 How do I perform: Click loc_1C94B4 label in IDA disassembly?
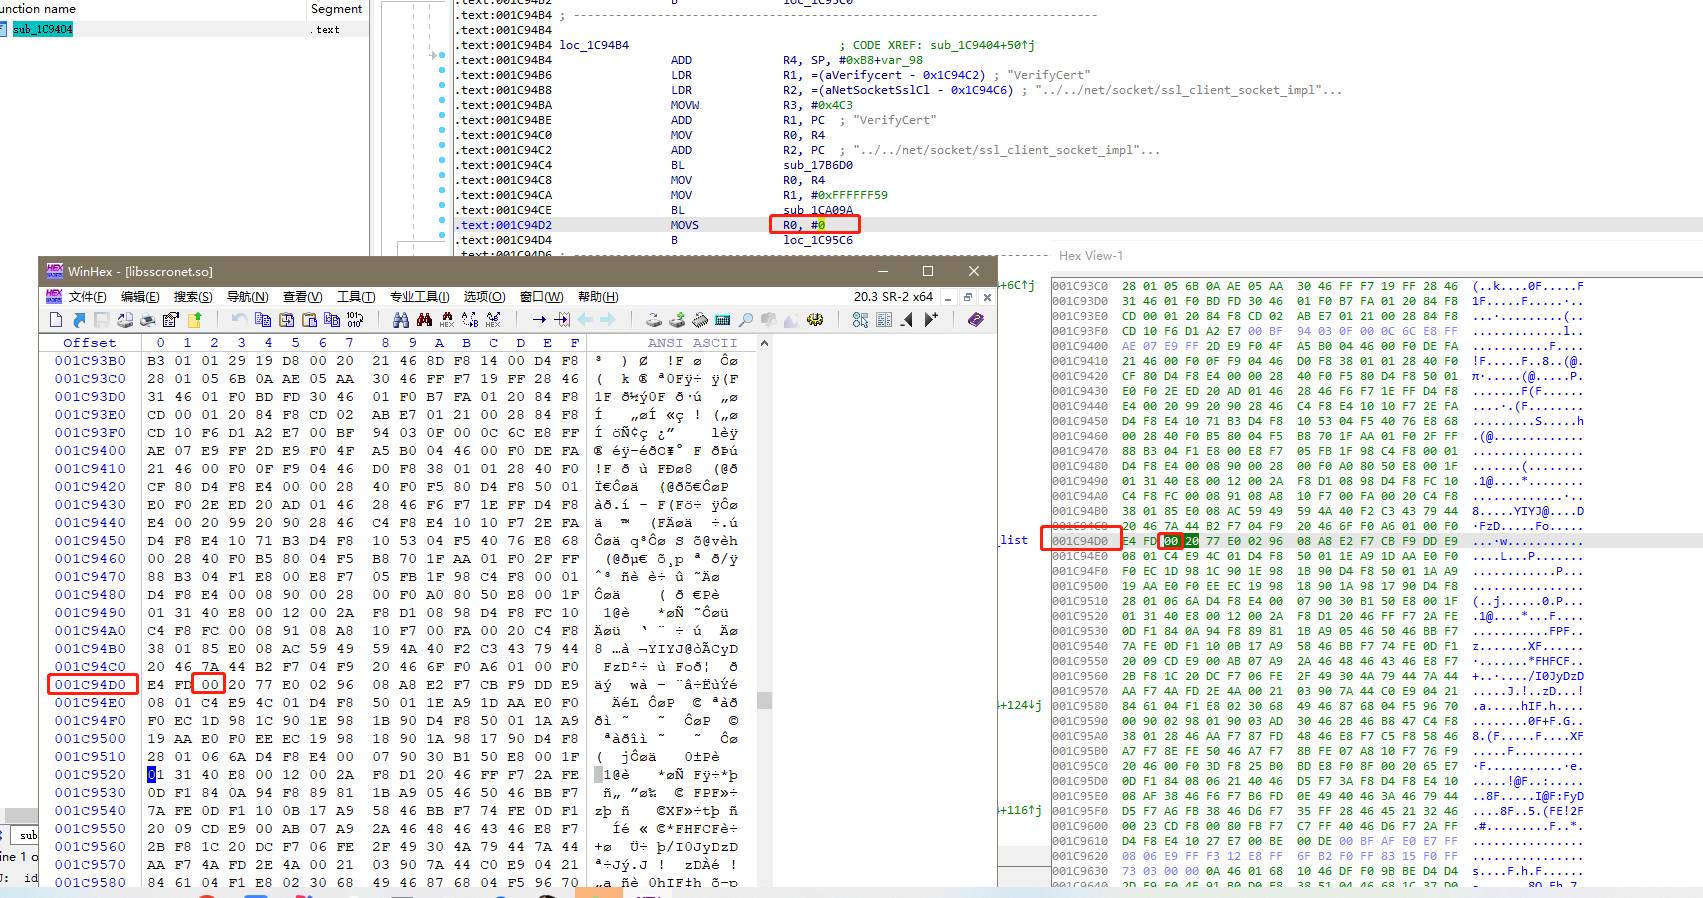594,45
